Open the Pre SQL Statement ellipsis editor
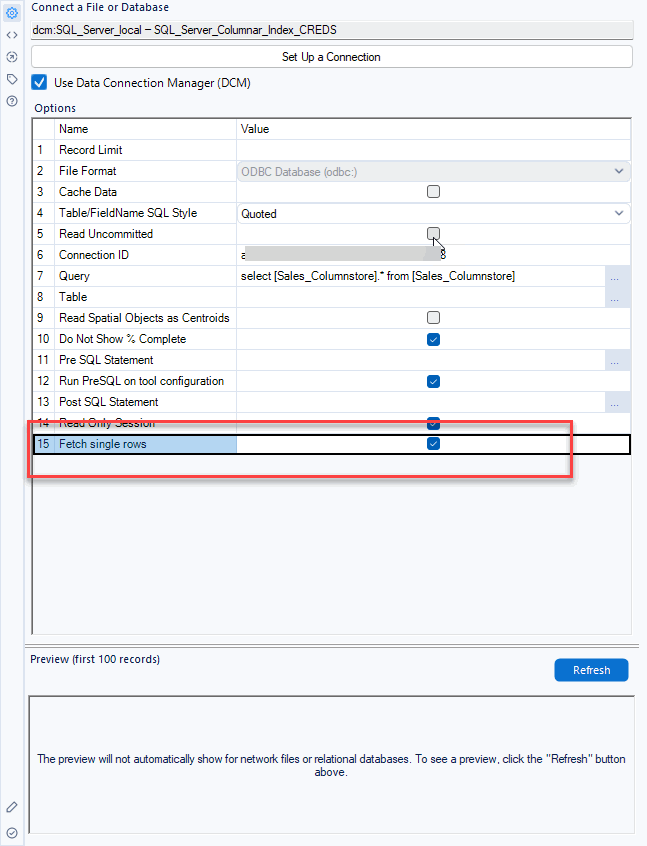 pos(617,360)
